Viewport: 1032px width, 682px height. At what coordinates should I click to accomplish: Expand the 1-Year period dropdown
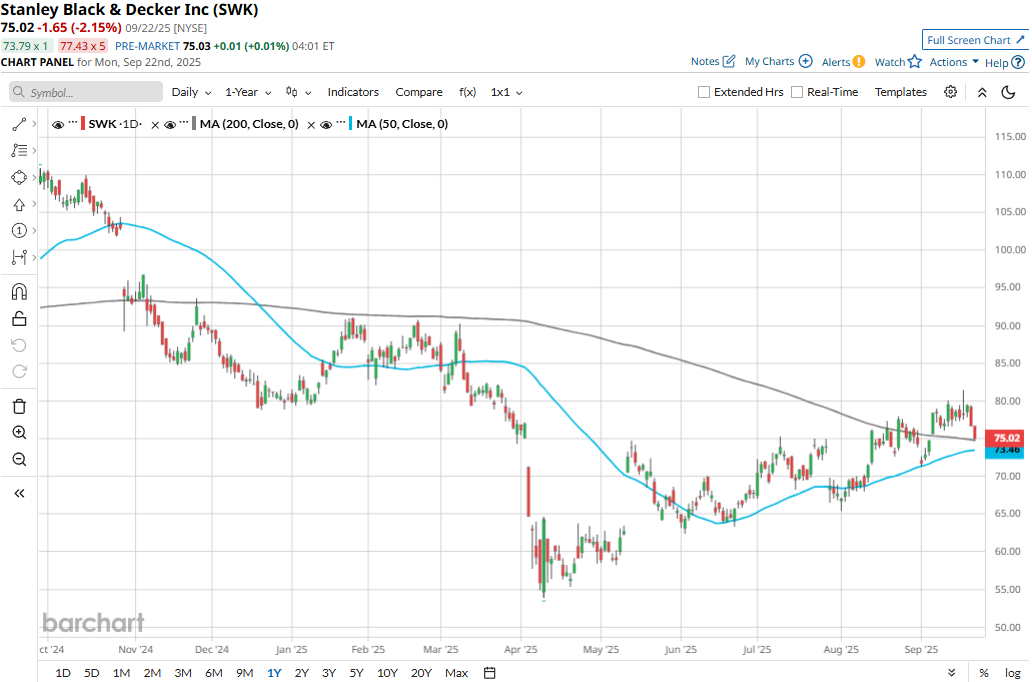click(x=247, y=92)
